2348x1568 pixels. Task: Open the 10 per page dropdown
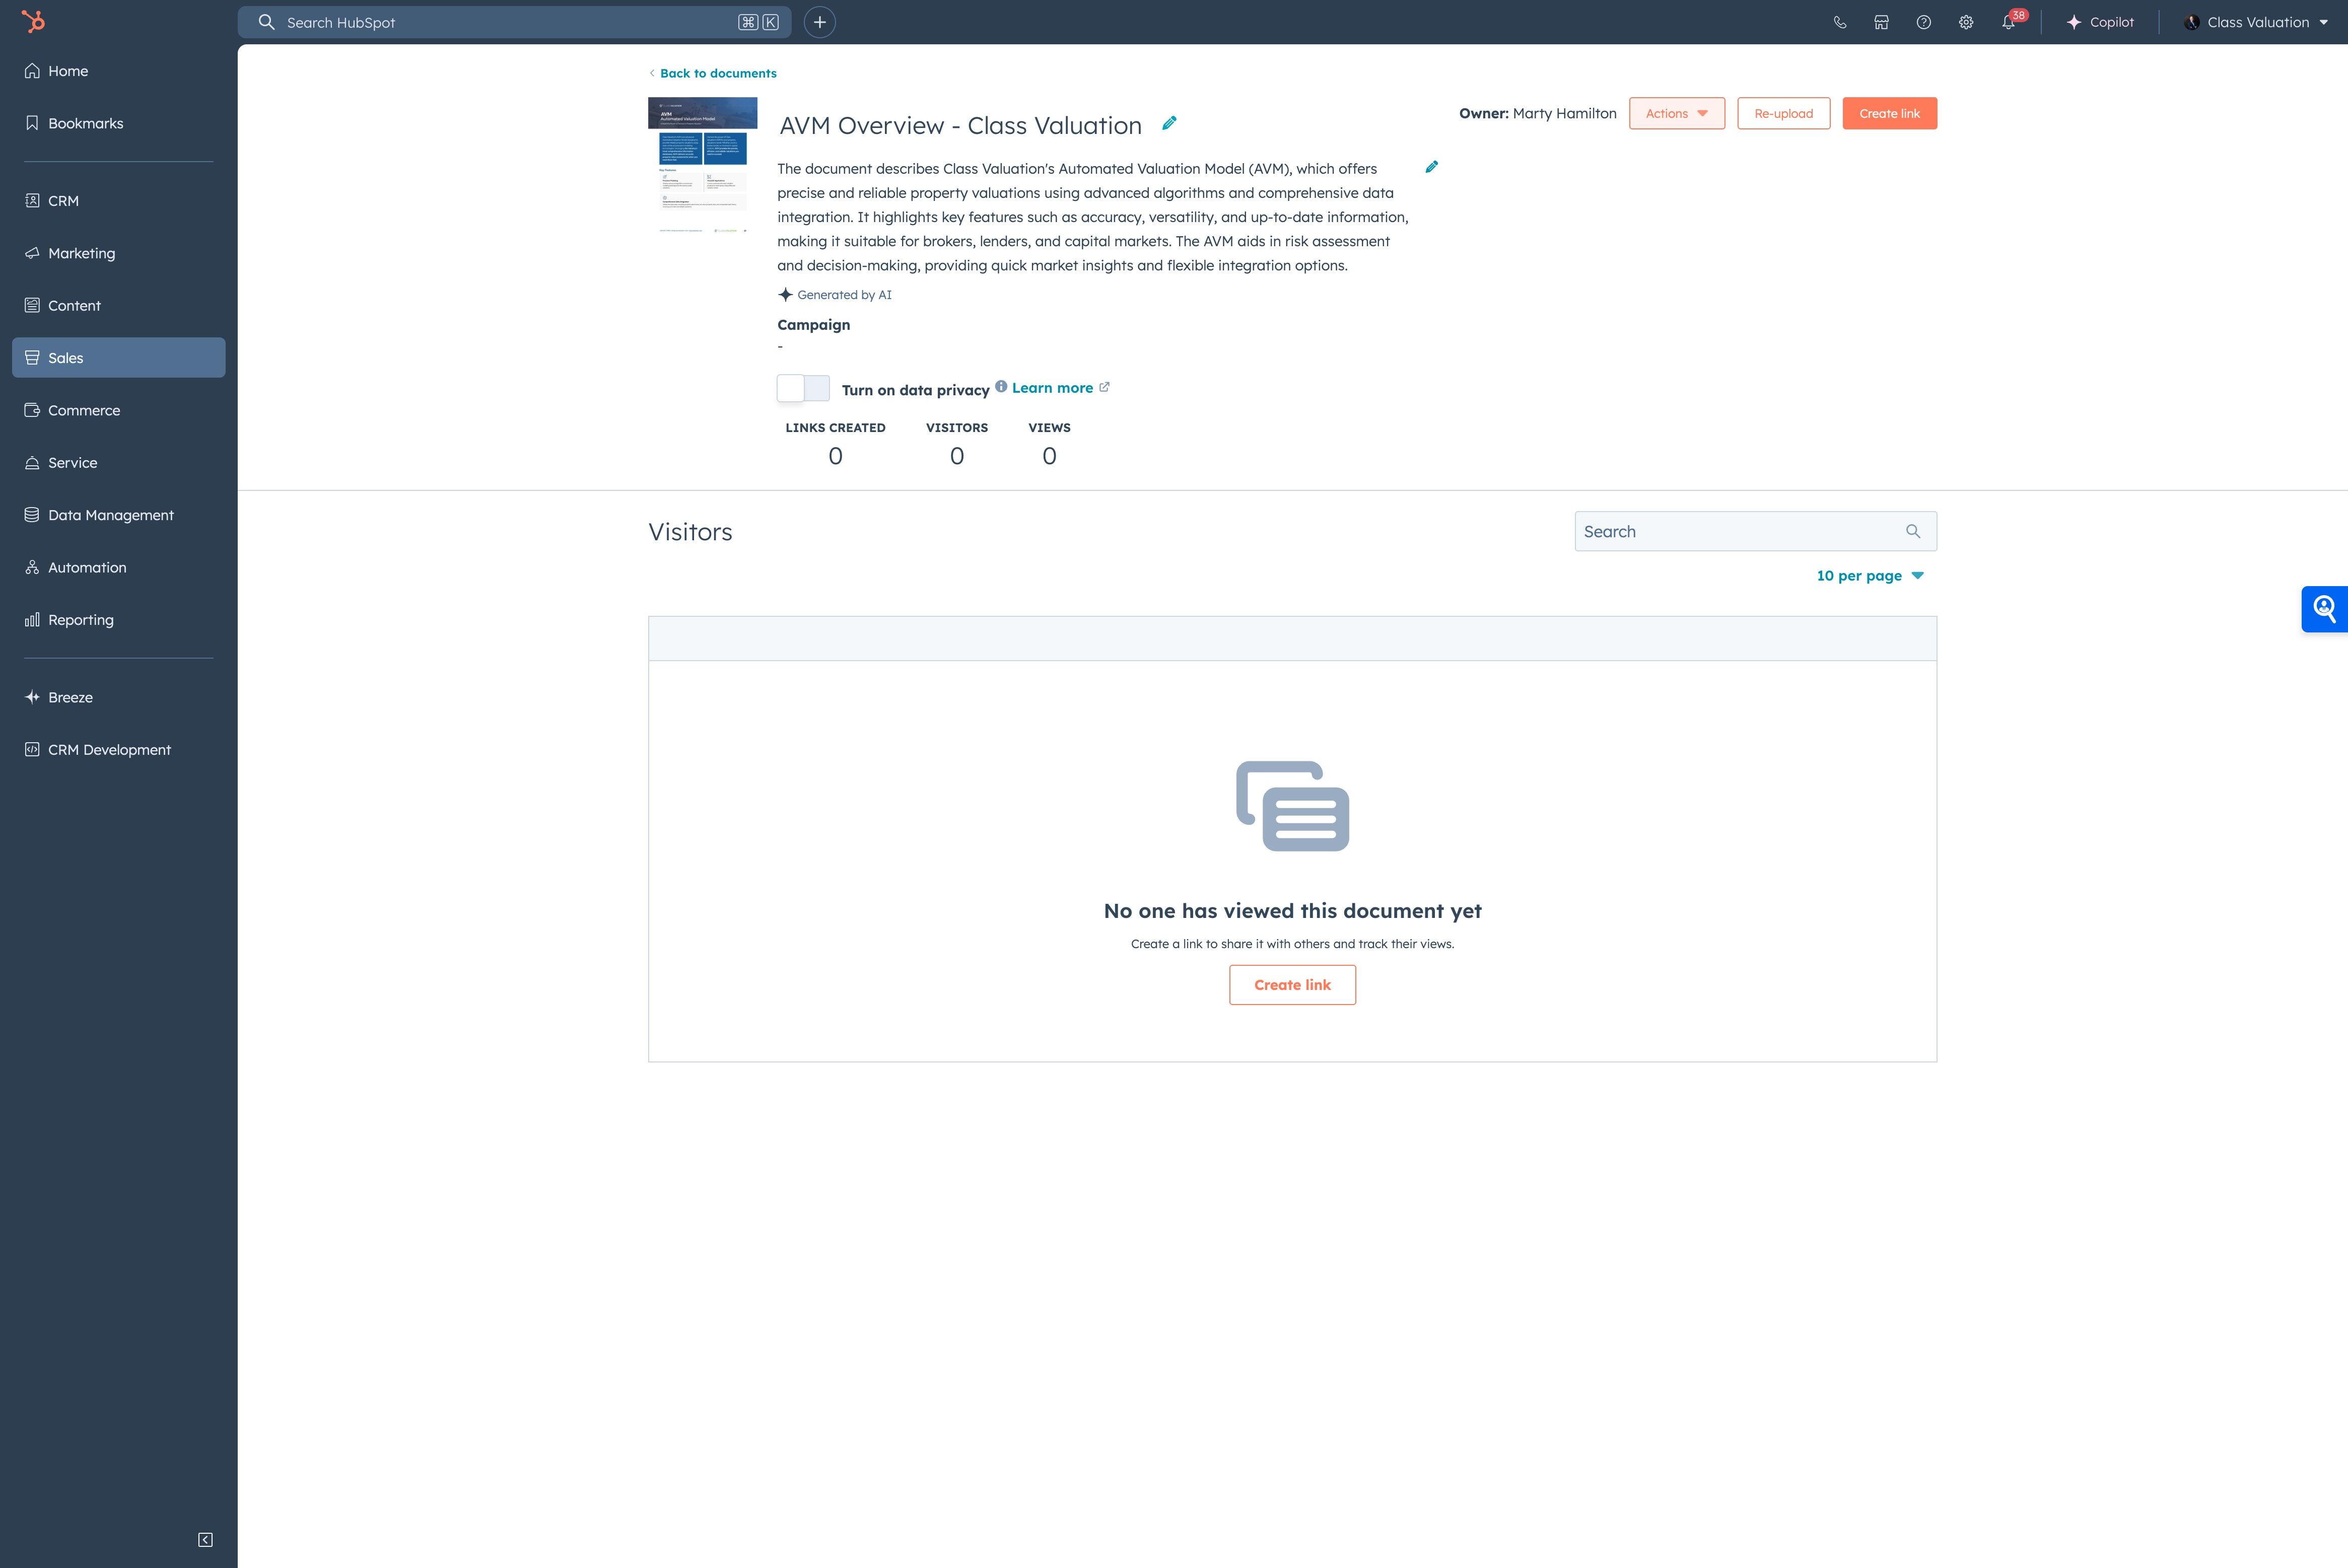(1869, 575)
